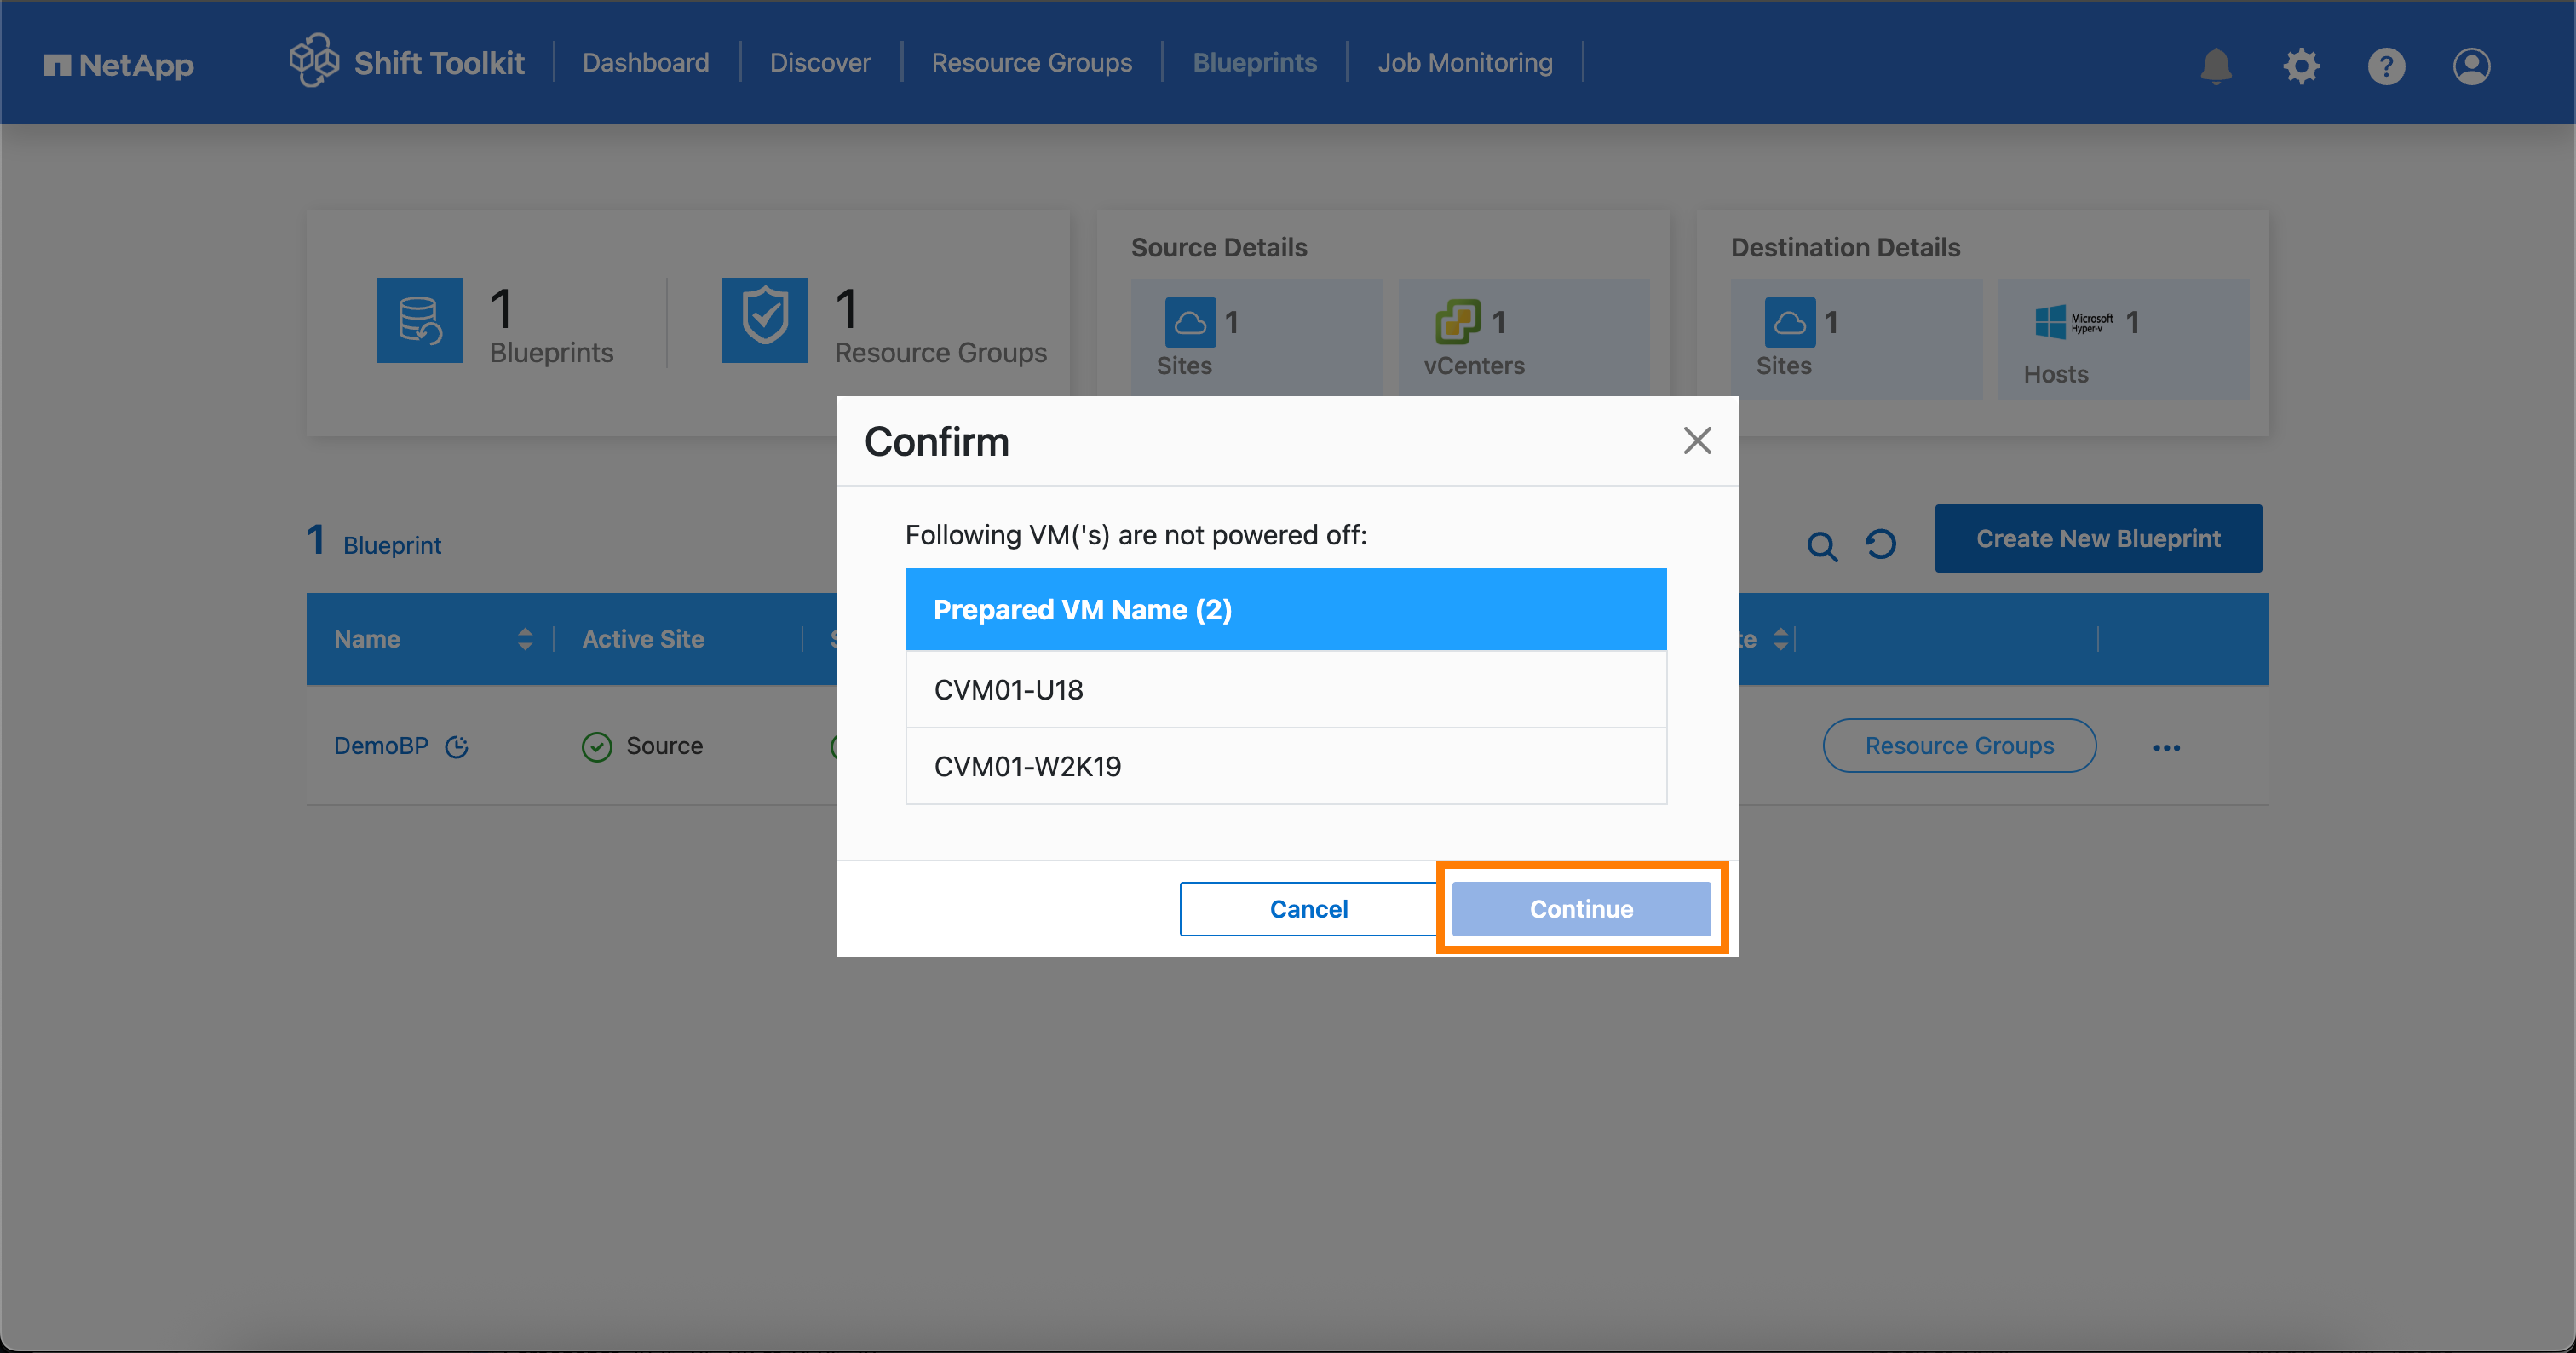2576x1353 pixels.
Task: Click the green Source status check icon
Action: tap(596, 747)
